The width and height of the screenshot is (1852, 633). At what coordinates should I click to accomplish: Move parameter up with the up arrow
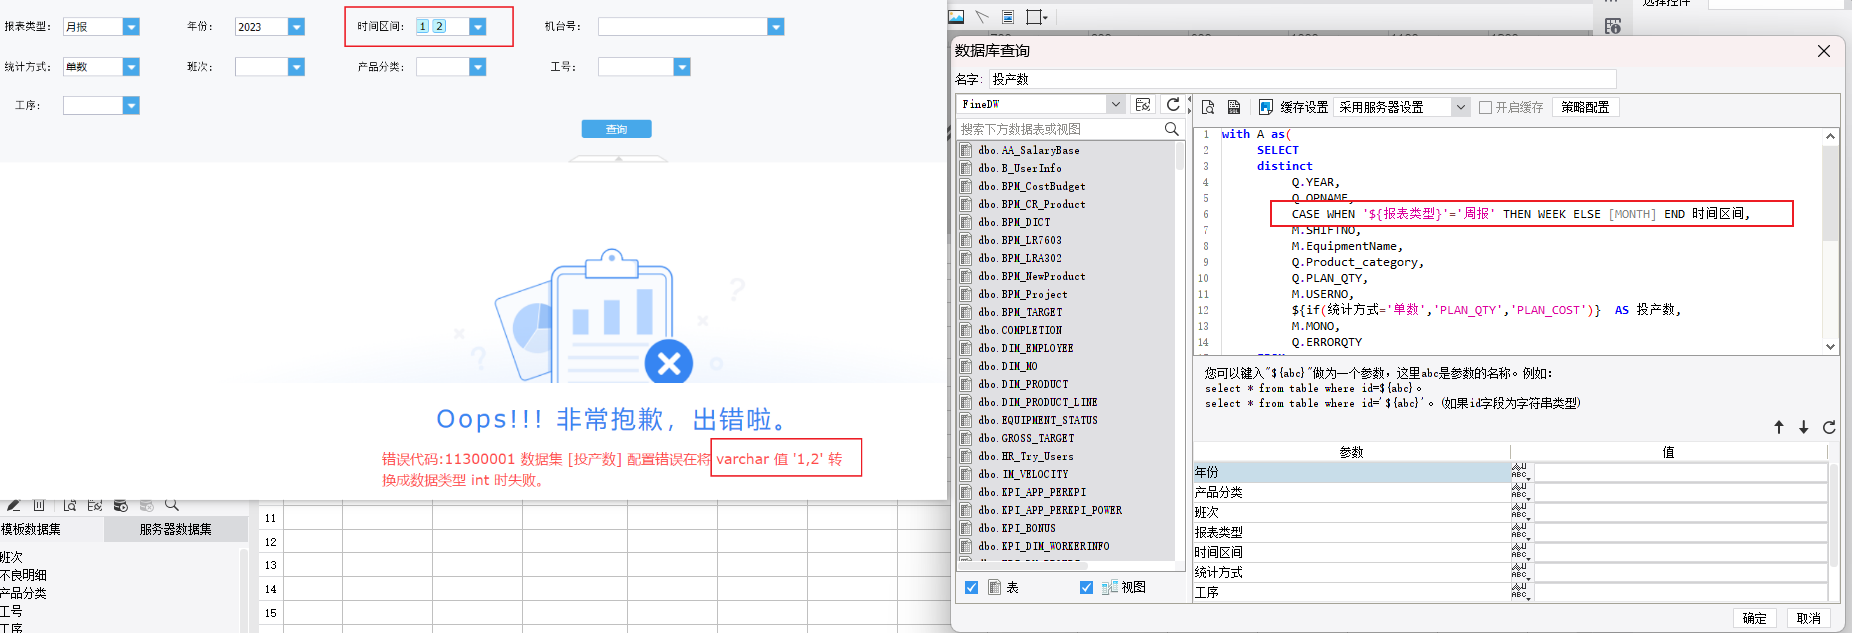pyautogui.click(x=1779, y=427)
